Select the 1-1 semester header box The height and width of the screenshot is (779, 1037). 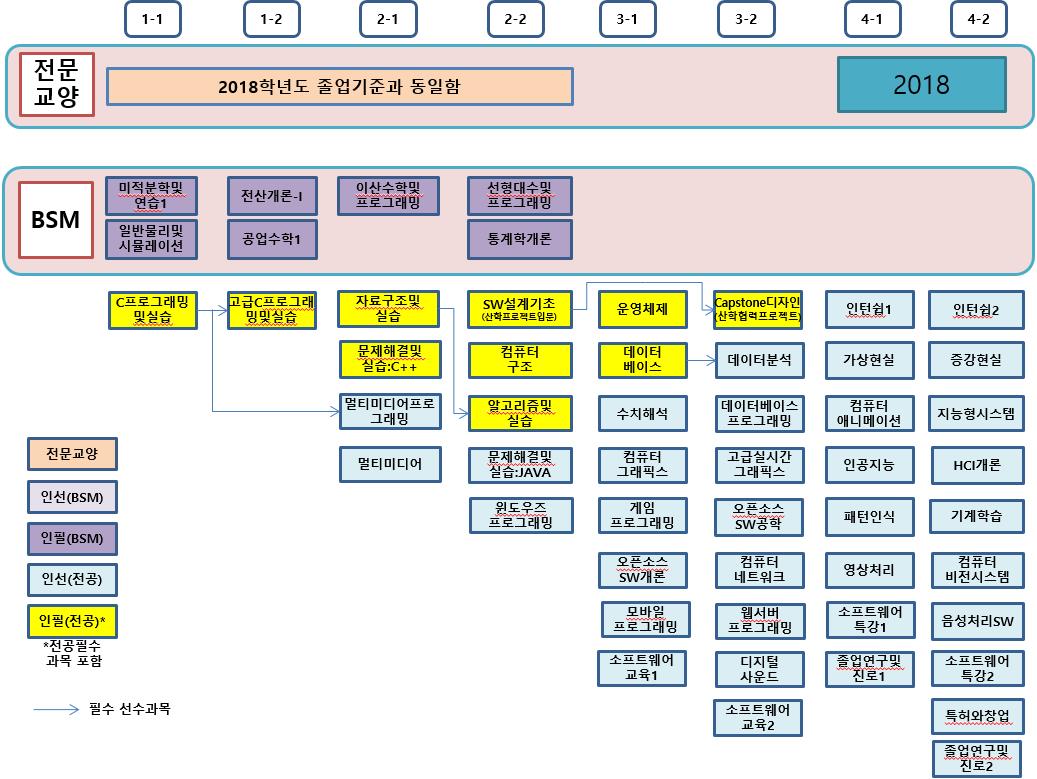[x=152, y=20]
